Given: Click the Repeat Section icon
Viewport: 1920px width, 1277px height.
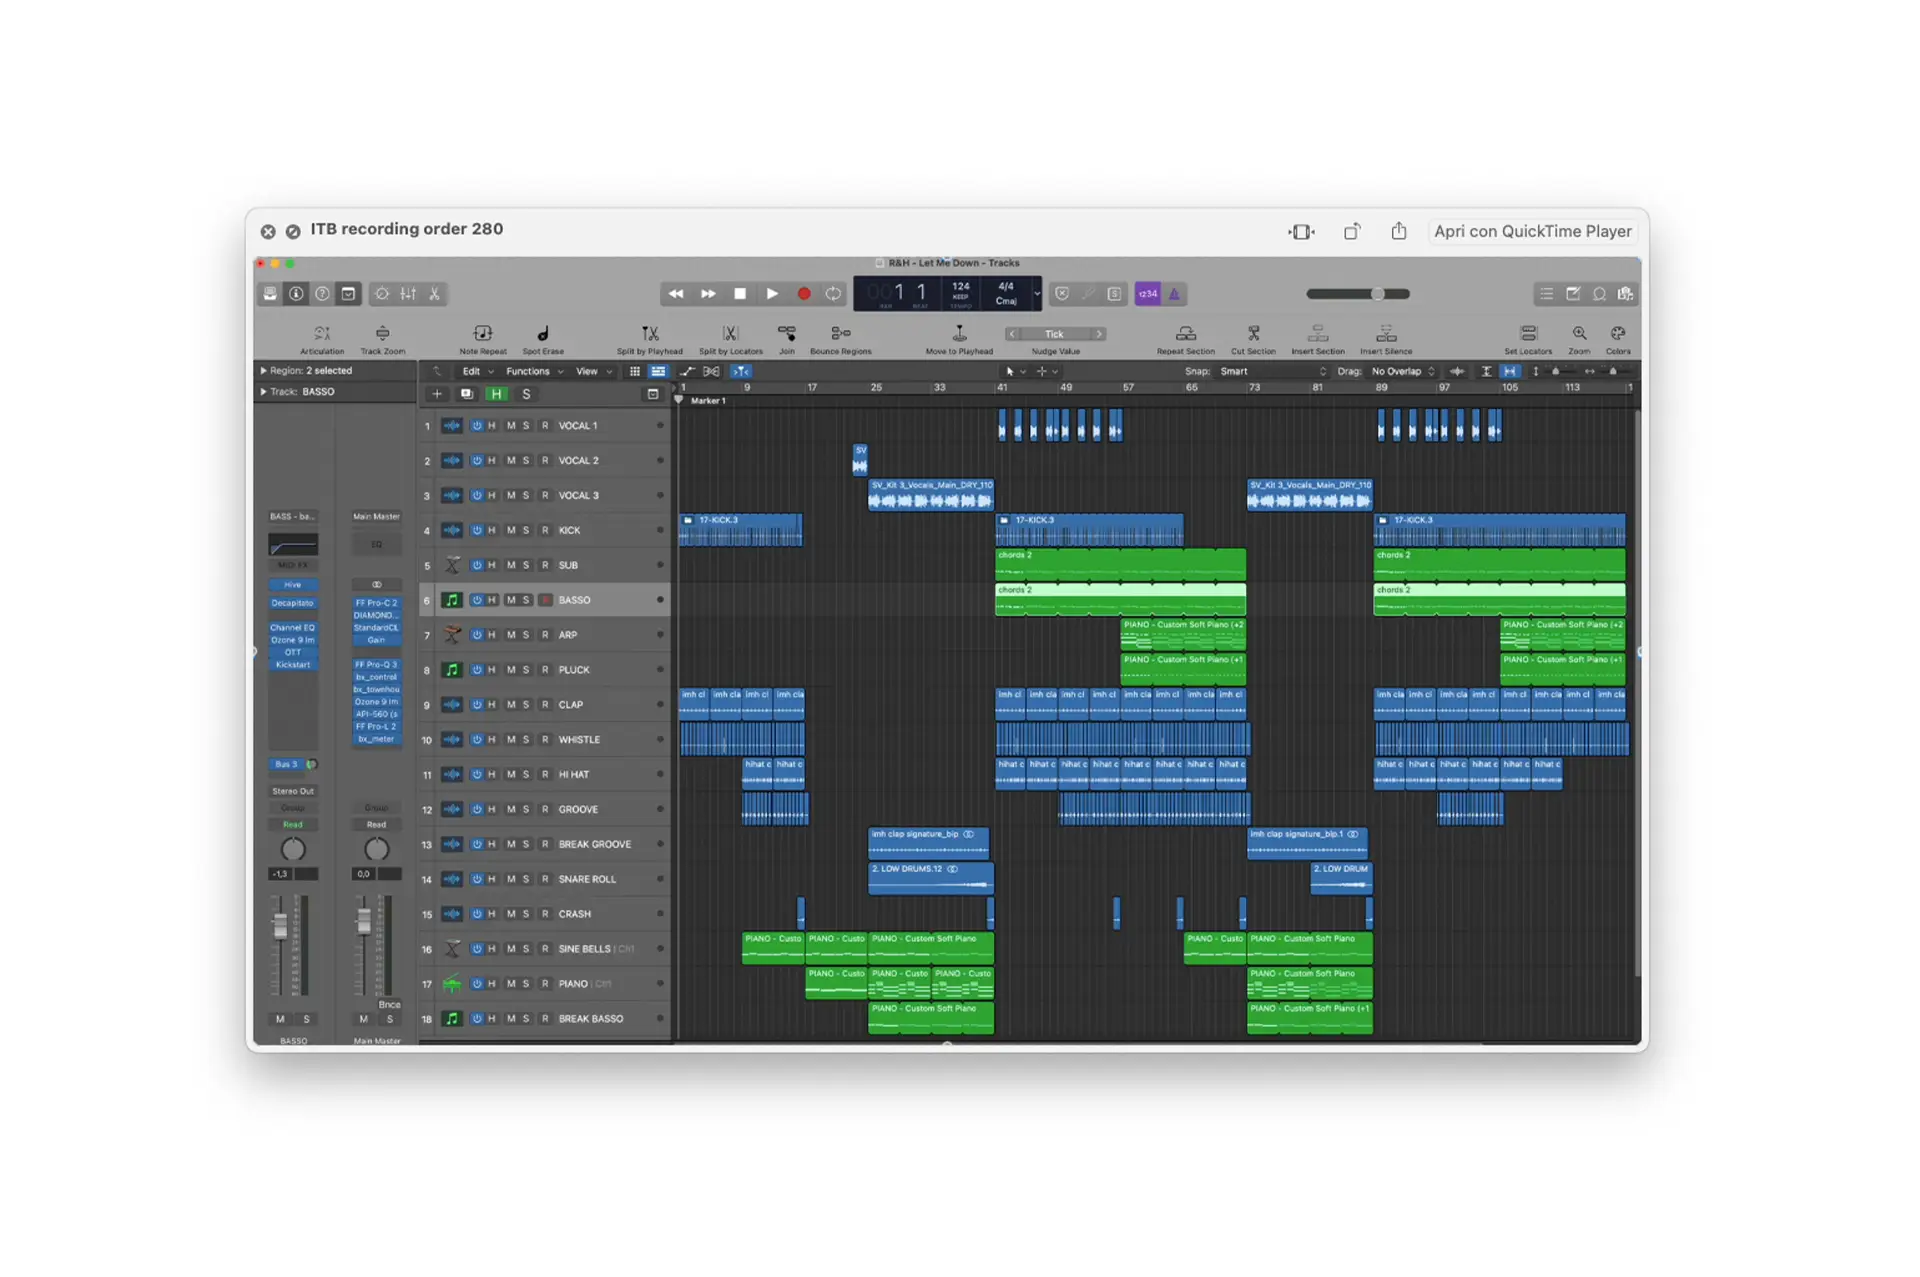Looking at the screenshot, I should coord(1186,334).
